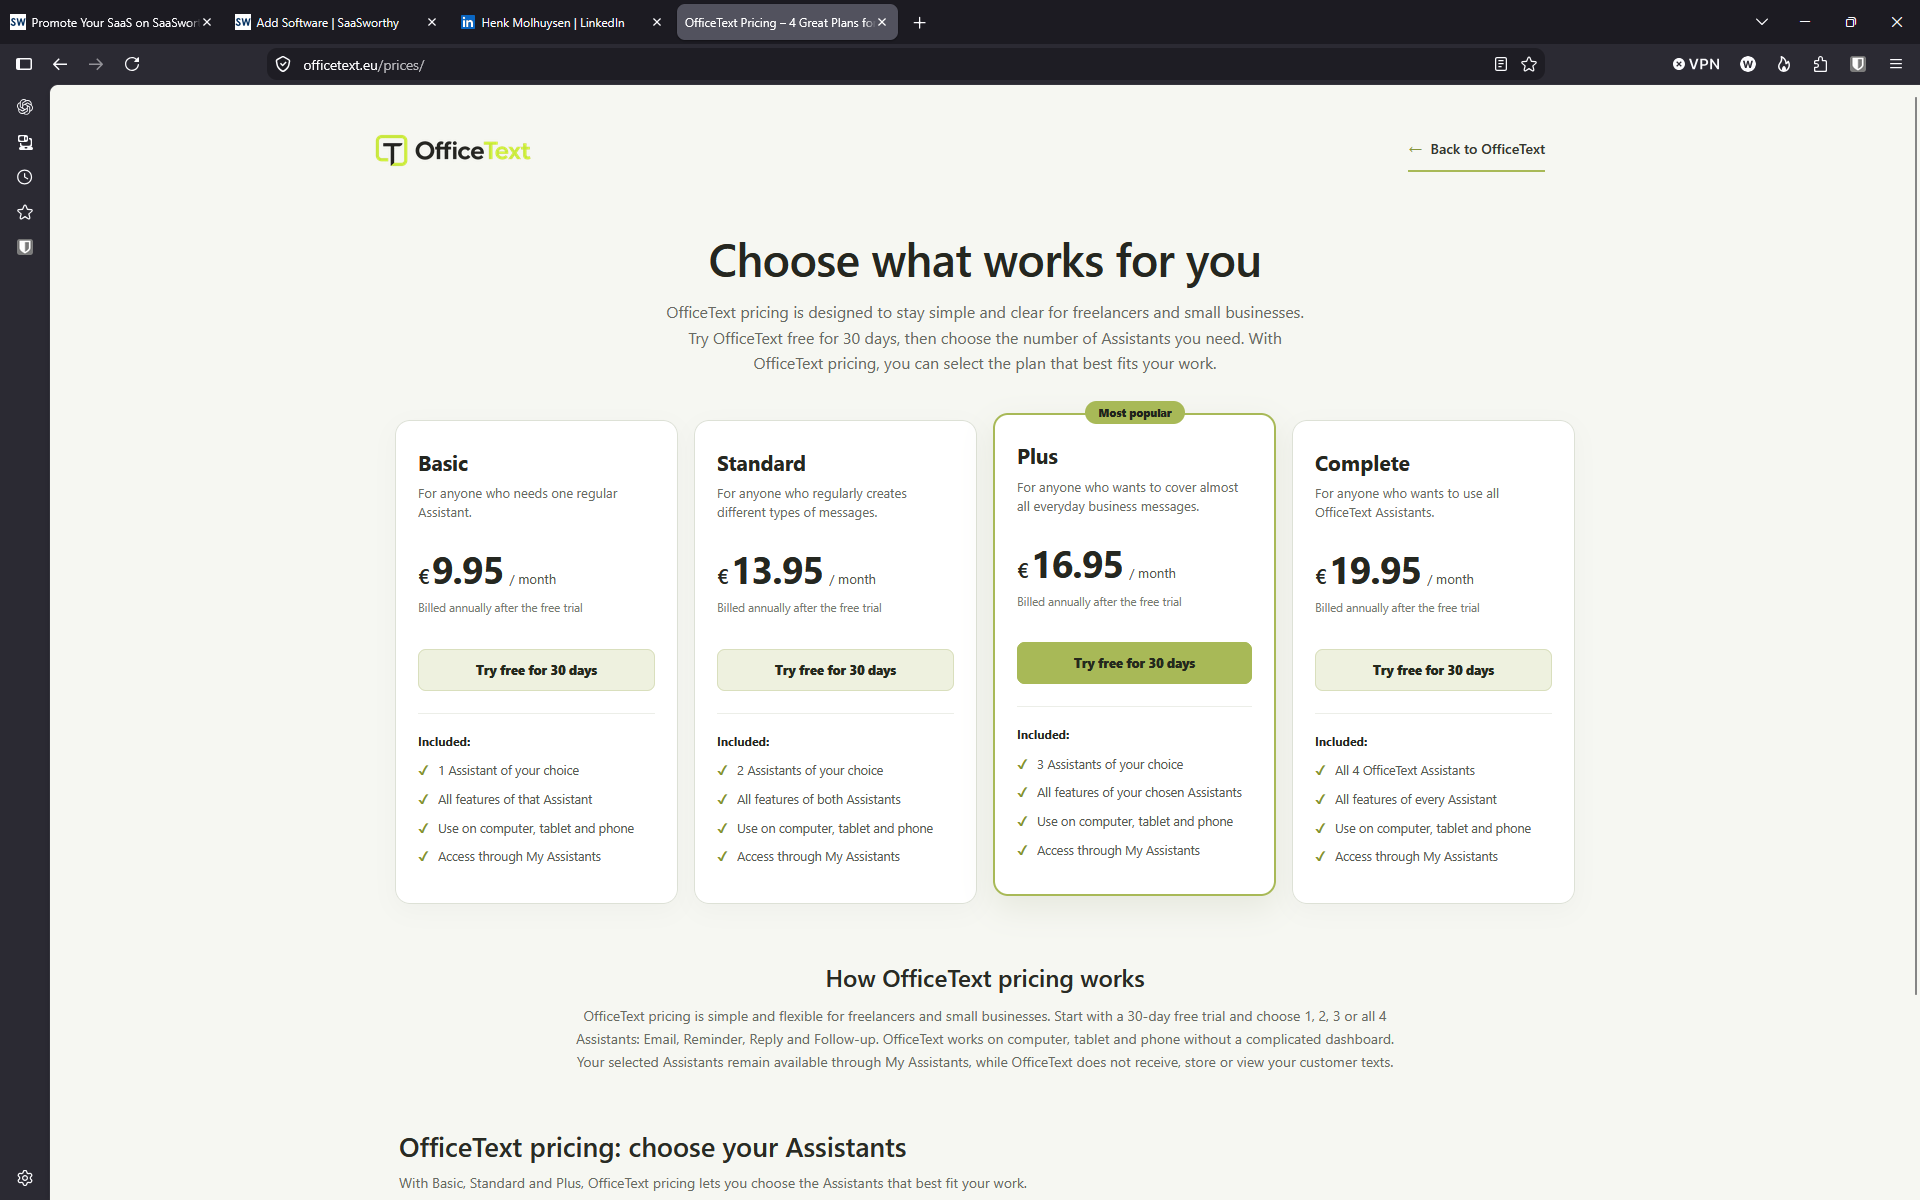Open the W extension icon in toolbar
This screenshot has width=1920, height=1200.
click(x=1748, y=64)
